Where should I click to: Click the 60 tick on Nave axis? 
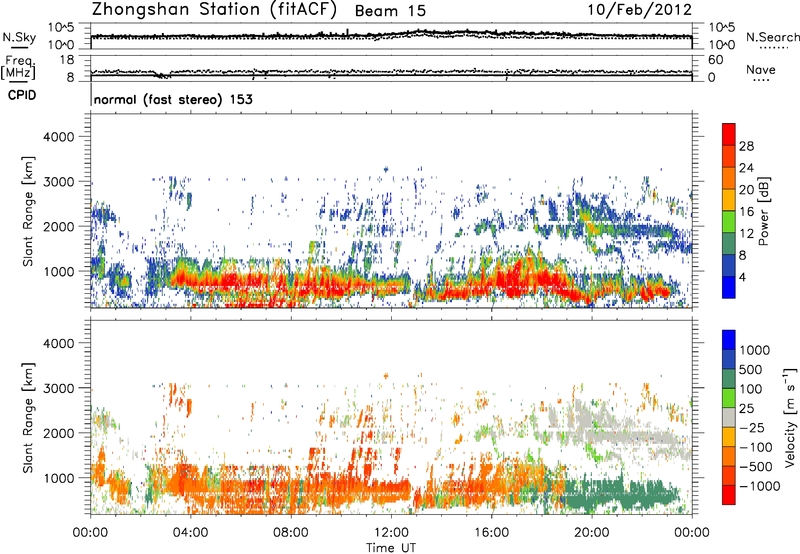click(715, 60)
